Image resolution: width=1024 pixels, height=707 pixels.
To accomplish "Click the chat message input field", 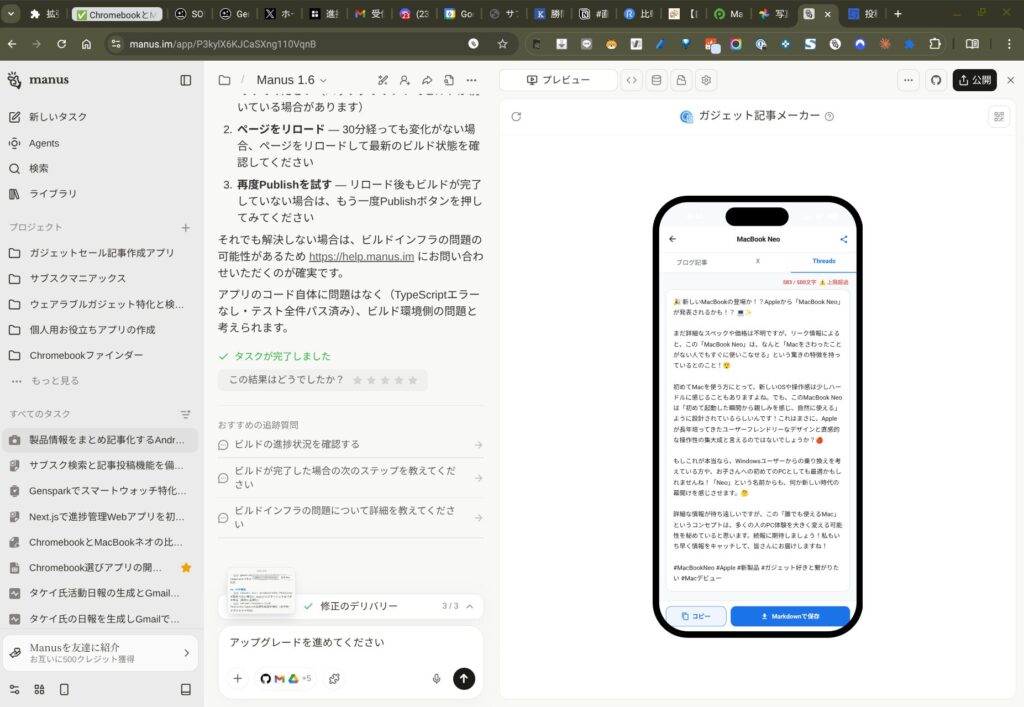I will pos(350,642).
